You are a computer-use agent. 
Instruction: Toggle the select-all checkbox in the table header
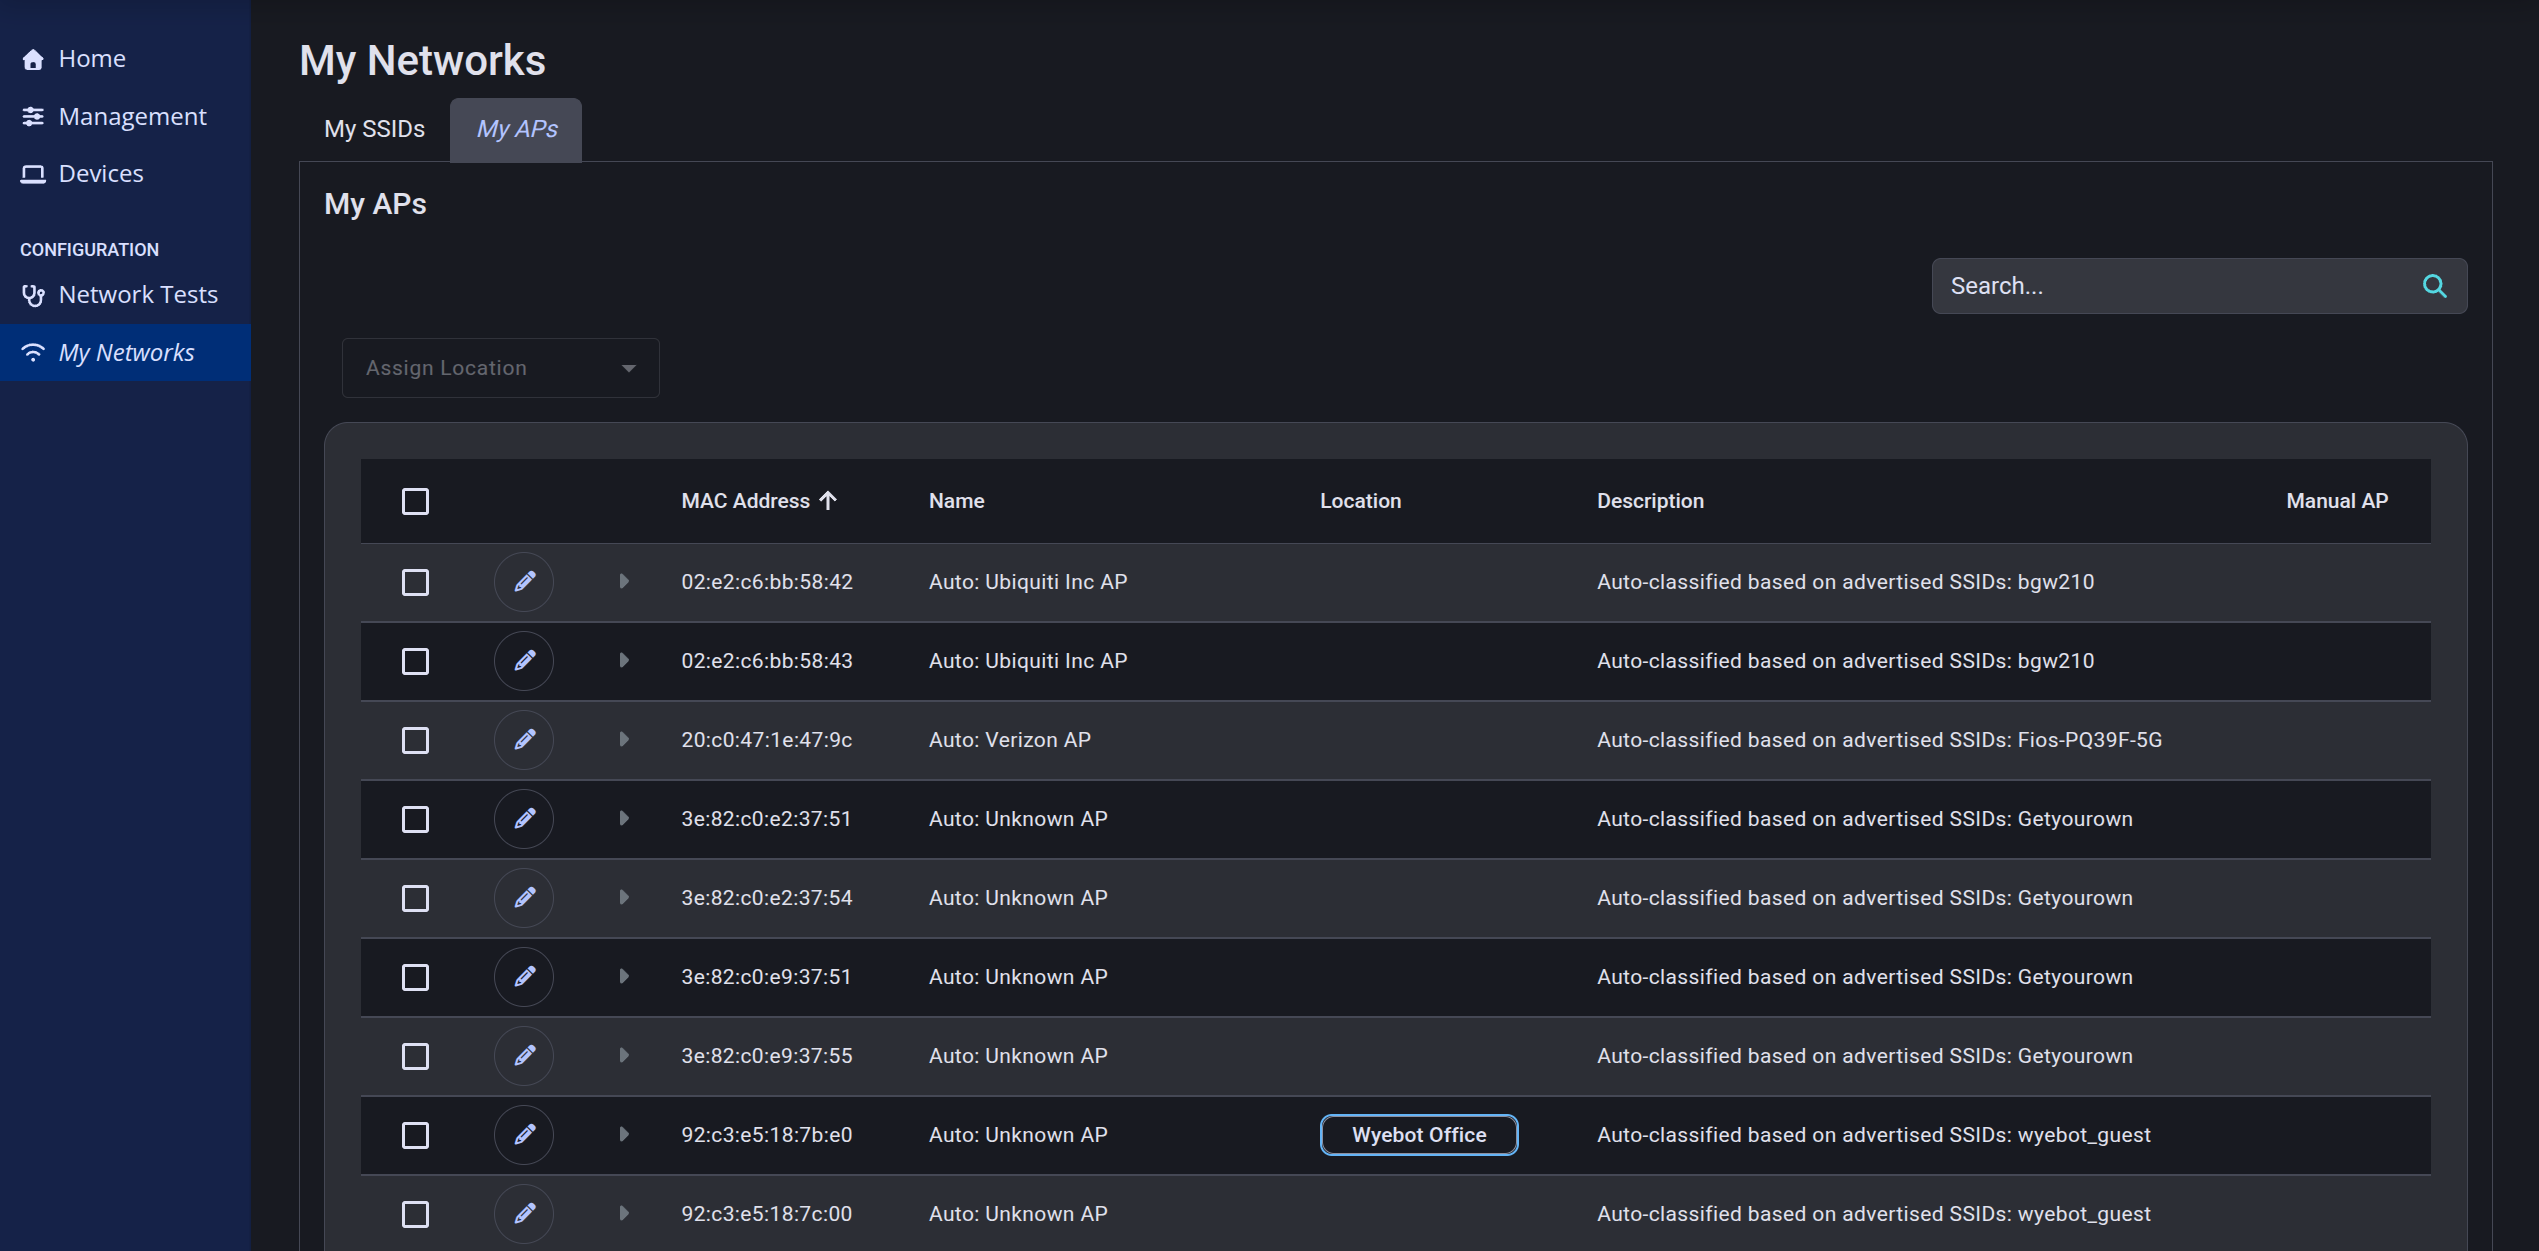coord(415,501)
